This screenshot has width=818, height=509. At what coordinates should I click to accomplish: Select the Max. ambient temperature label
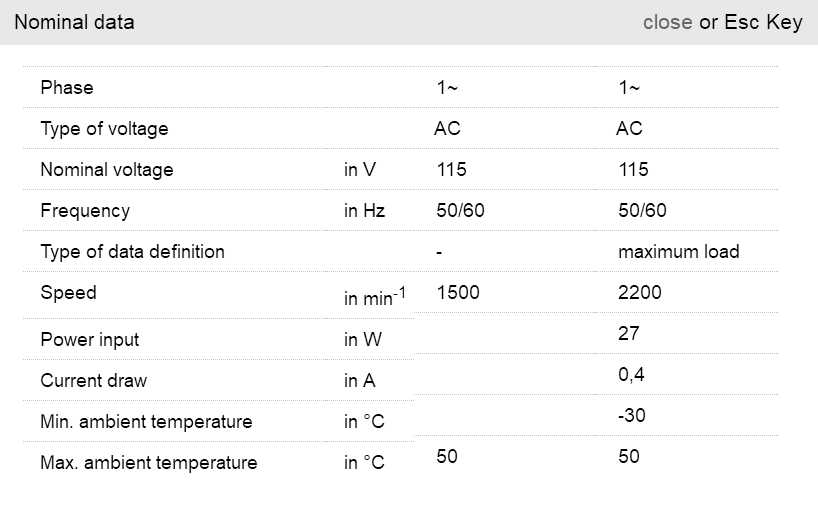(148, 463)
